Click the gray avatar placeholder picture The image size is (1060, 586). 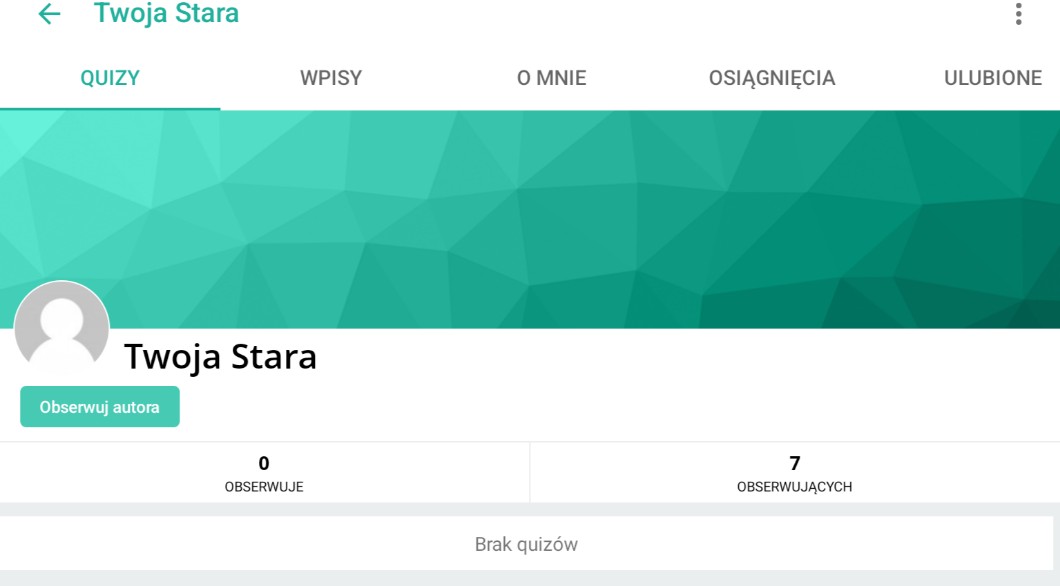coord(62,328)
